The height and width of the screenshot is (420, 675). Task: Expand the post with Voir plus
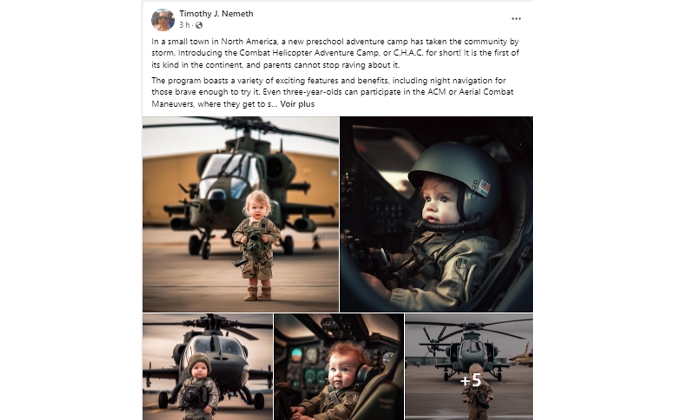pos(297,104)
